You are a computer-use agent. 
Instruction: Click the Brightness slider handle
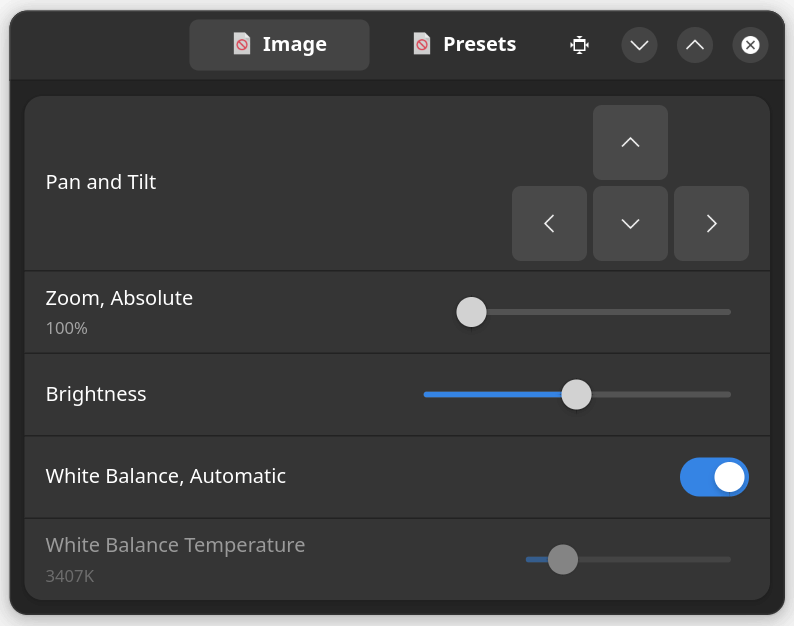click(576, 395)
